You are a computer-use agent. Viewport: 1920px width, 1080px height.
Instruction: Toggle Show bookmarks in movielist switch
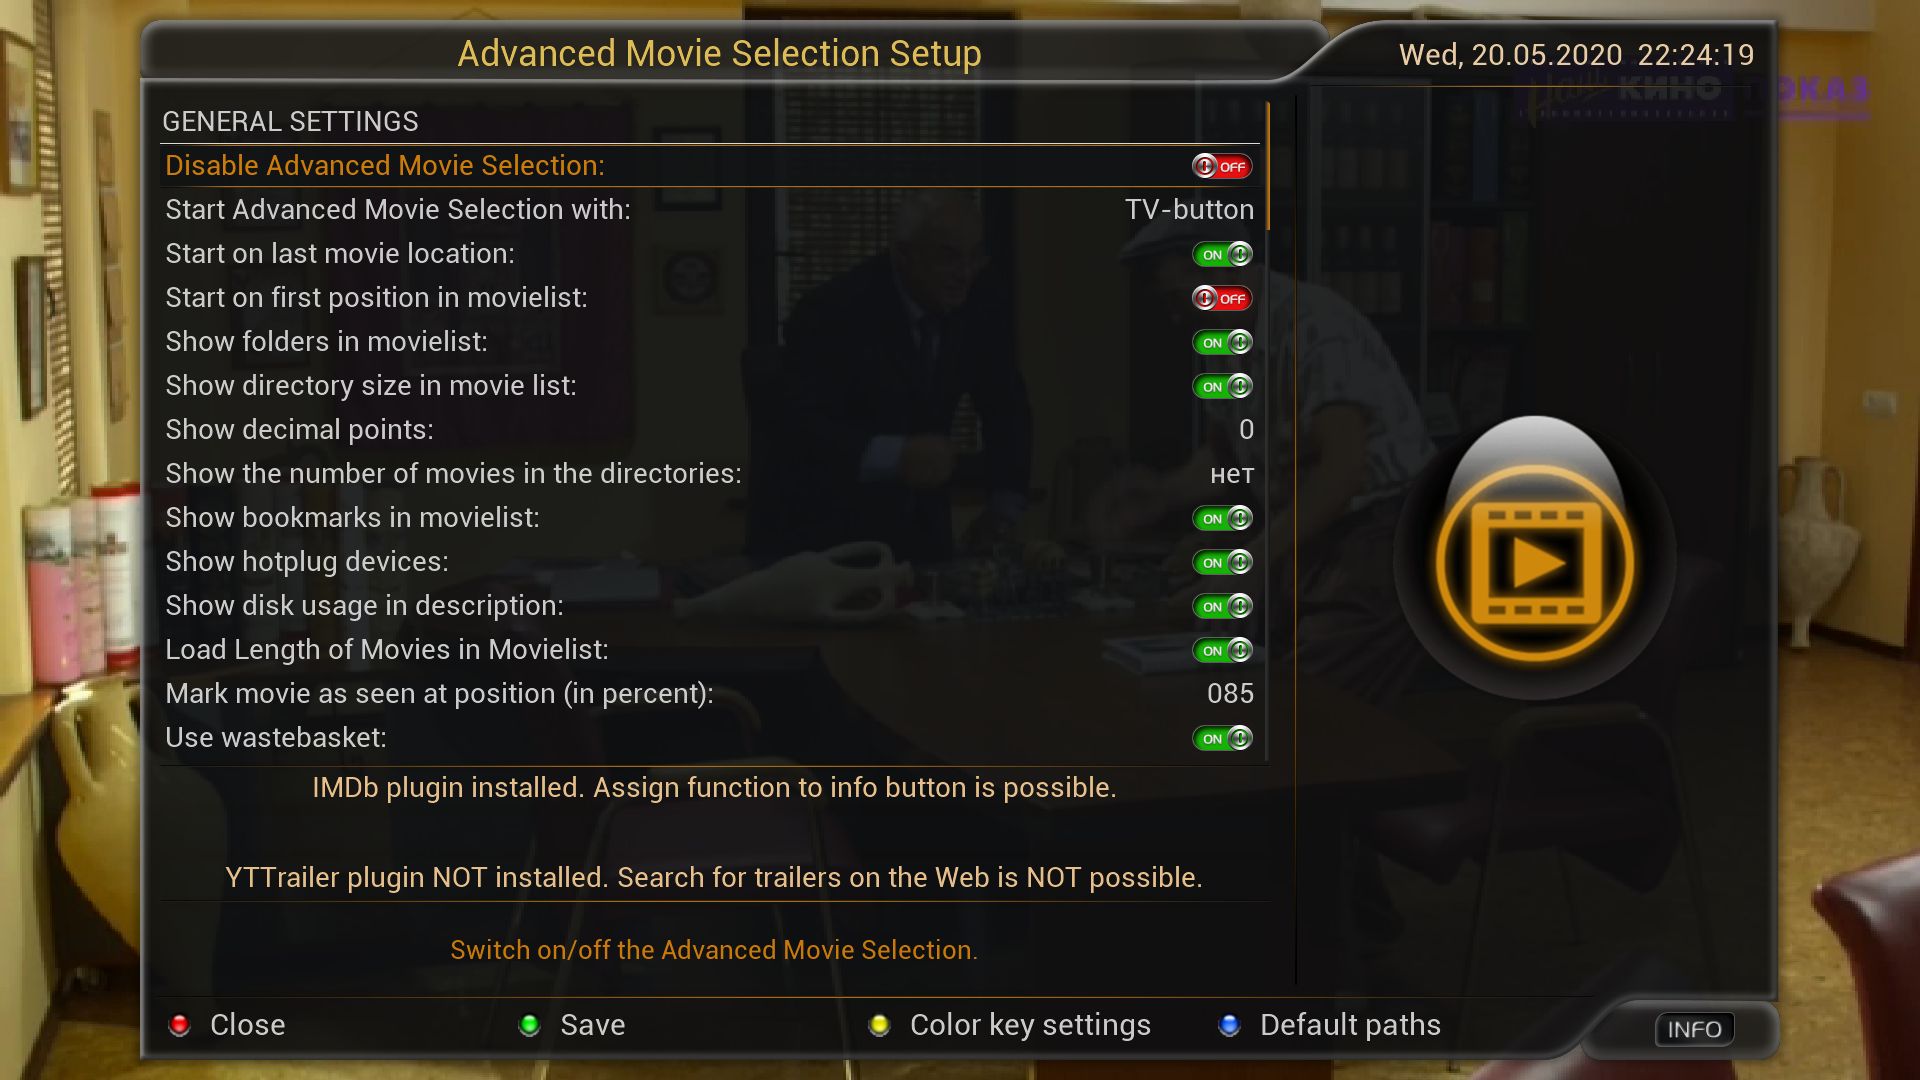click(1222, 518)
